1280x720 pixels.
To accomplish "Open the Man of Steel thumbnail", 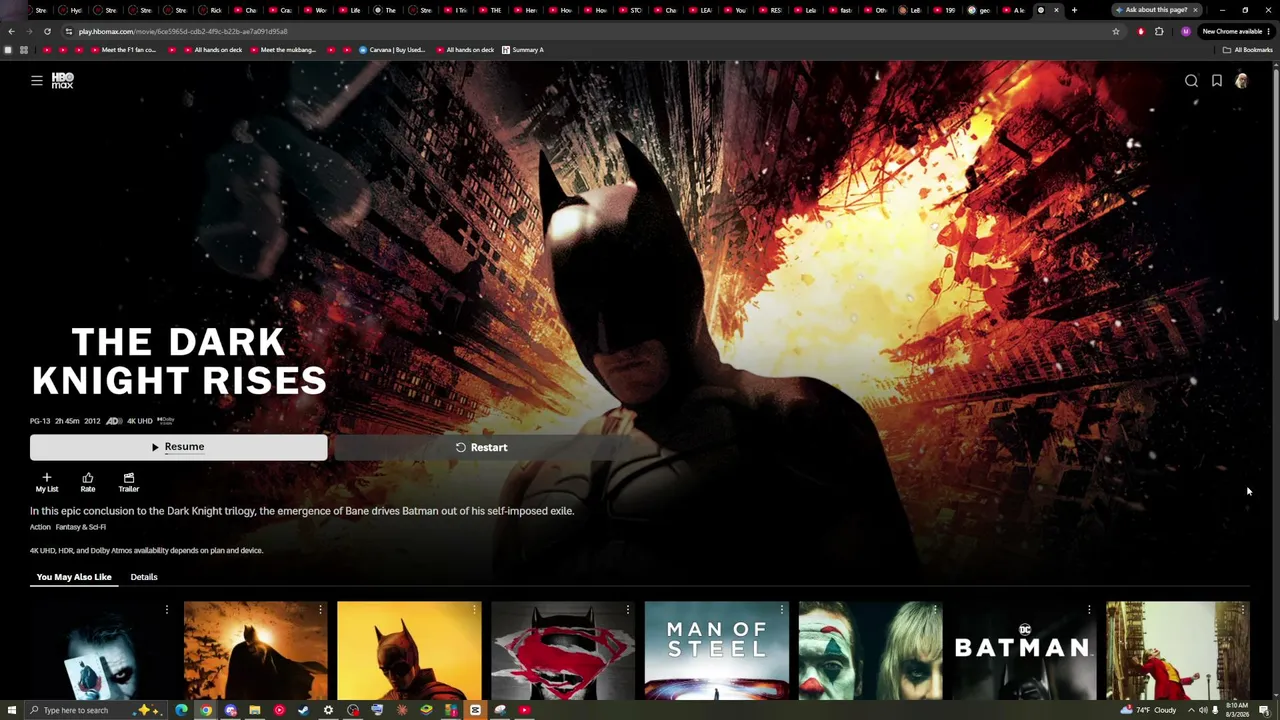I will [x=716, y=650].
